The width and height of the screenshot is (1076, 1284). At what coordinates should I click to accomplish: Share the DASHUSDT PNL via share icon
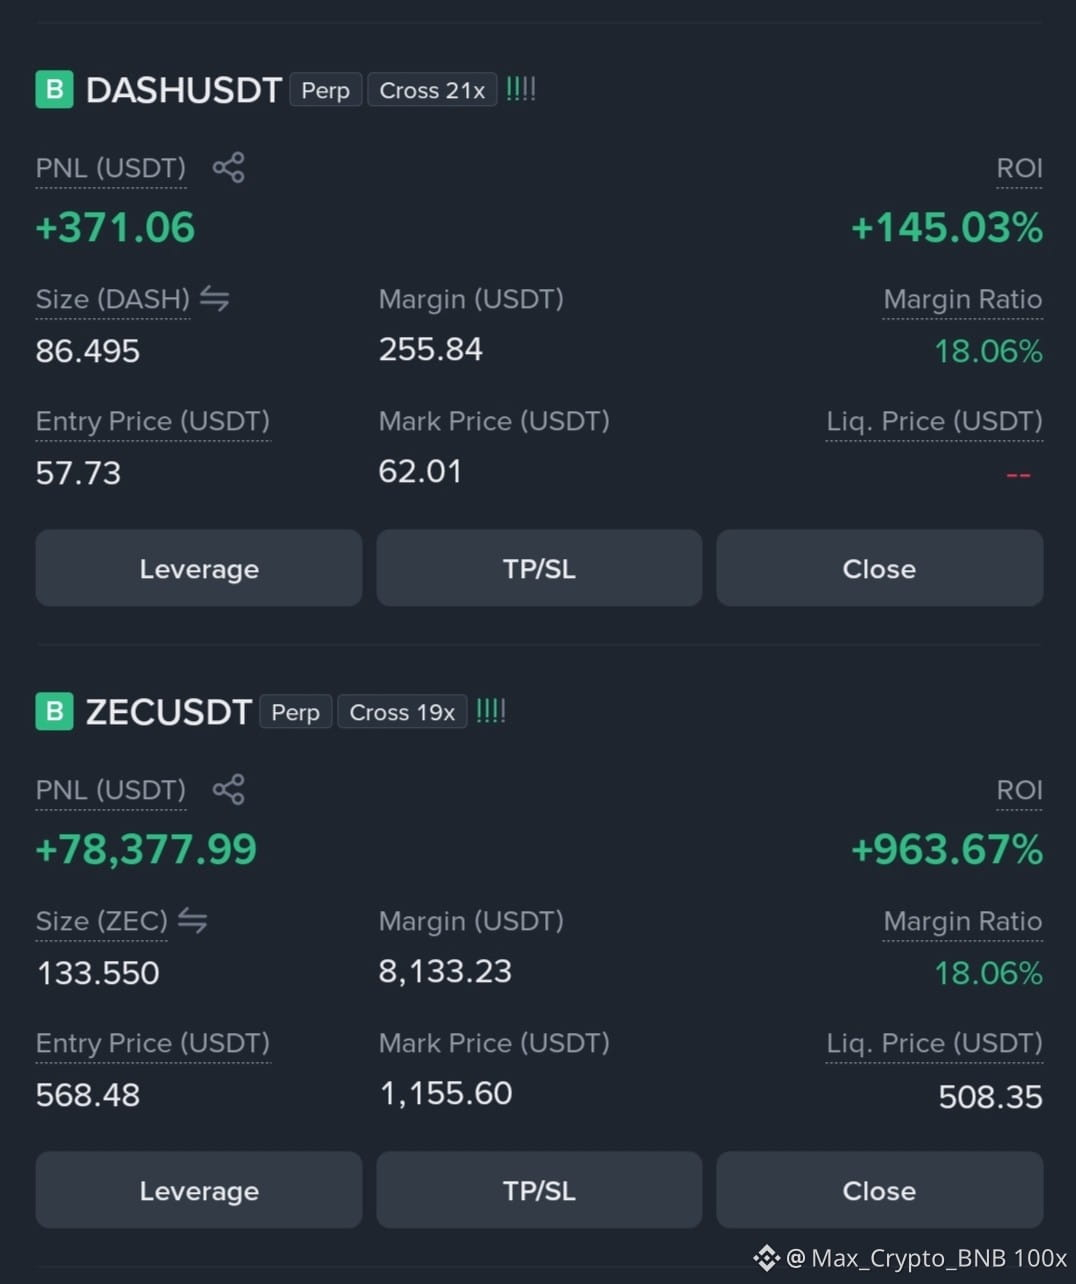(228, 167)
